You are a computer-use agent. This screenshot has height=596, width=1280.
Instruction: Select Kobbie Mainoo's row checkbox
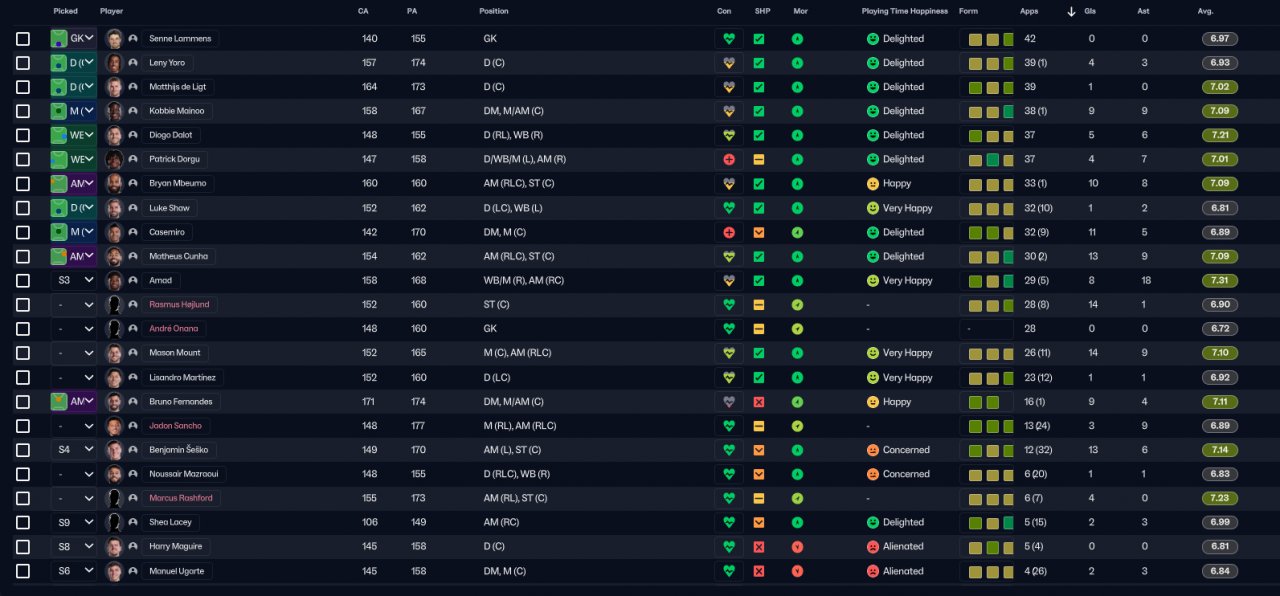pyautogui.click(x=23, y=111)
